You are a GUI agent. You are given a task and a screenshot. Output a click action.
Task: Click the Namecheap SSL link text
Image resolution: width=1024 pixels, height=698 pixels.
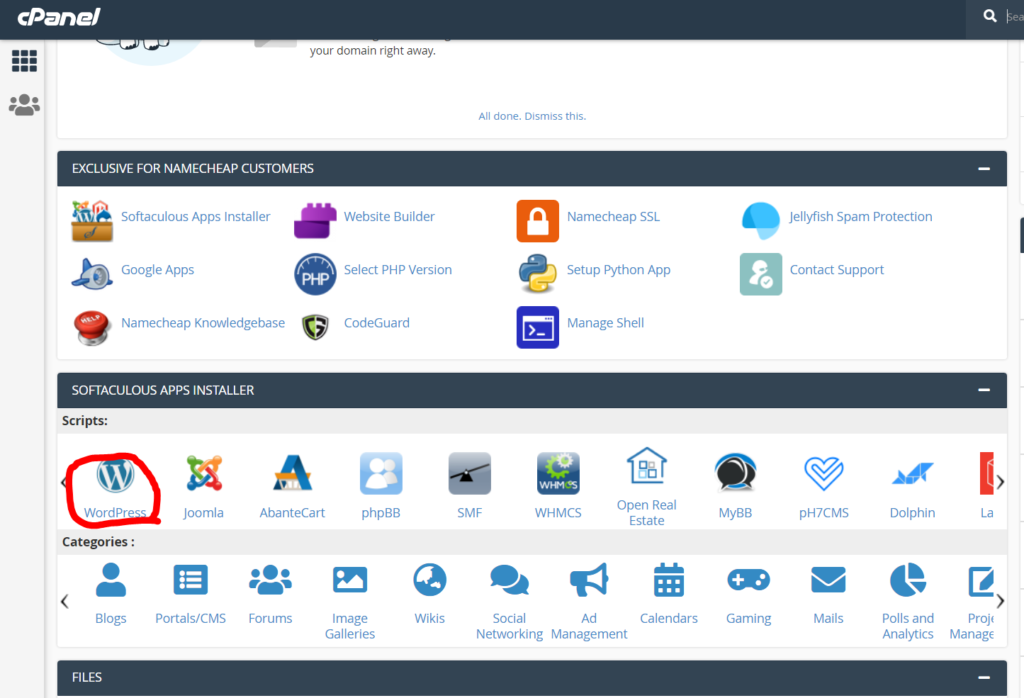(x=613, y=217)
